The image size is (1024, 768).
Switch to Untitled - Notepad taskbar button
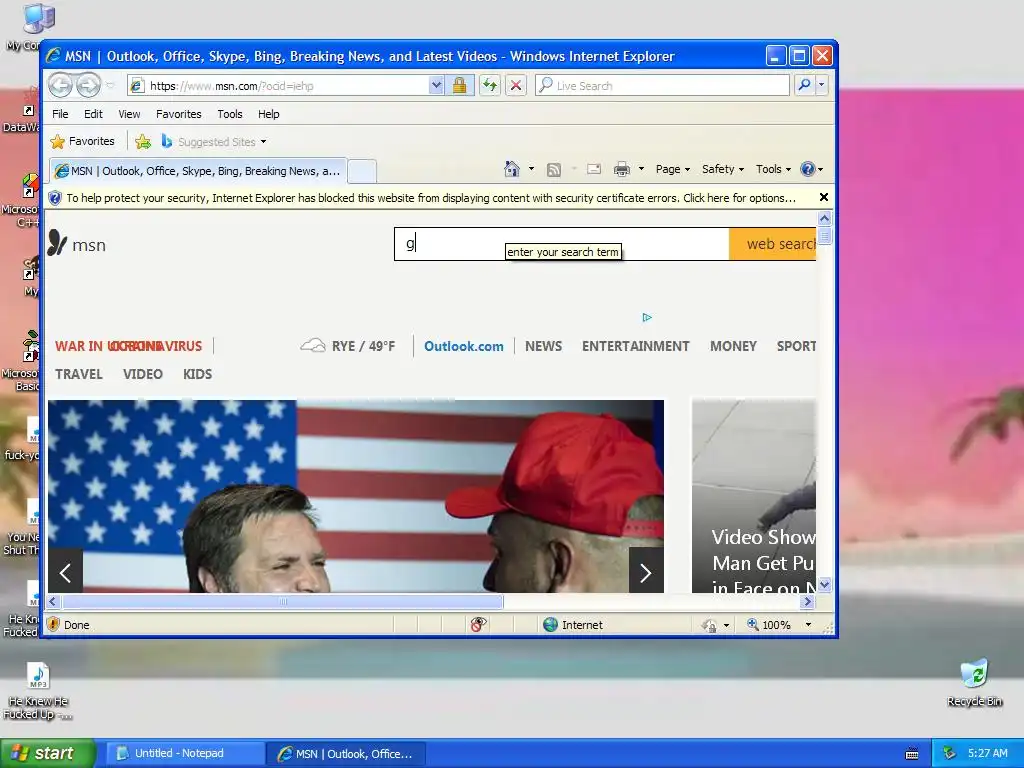[x=184, y=754]
